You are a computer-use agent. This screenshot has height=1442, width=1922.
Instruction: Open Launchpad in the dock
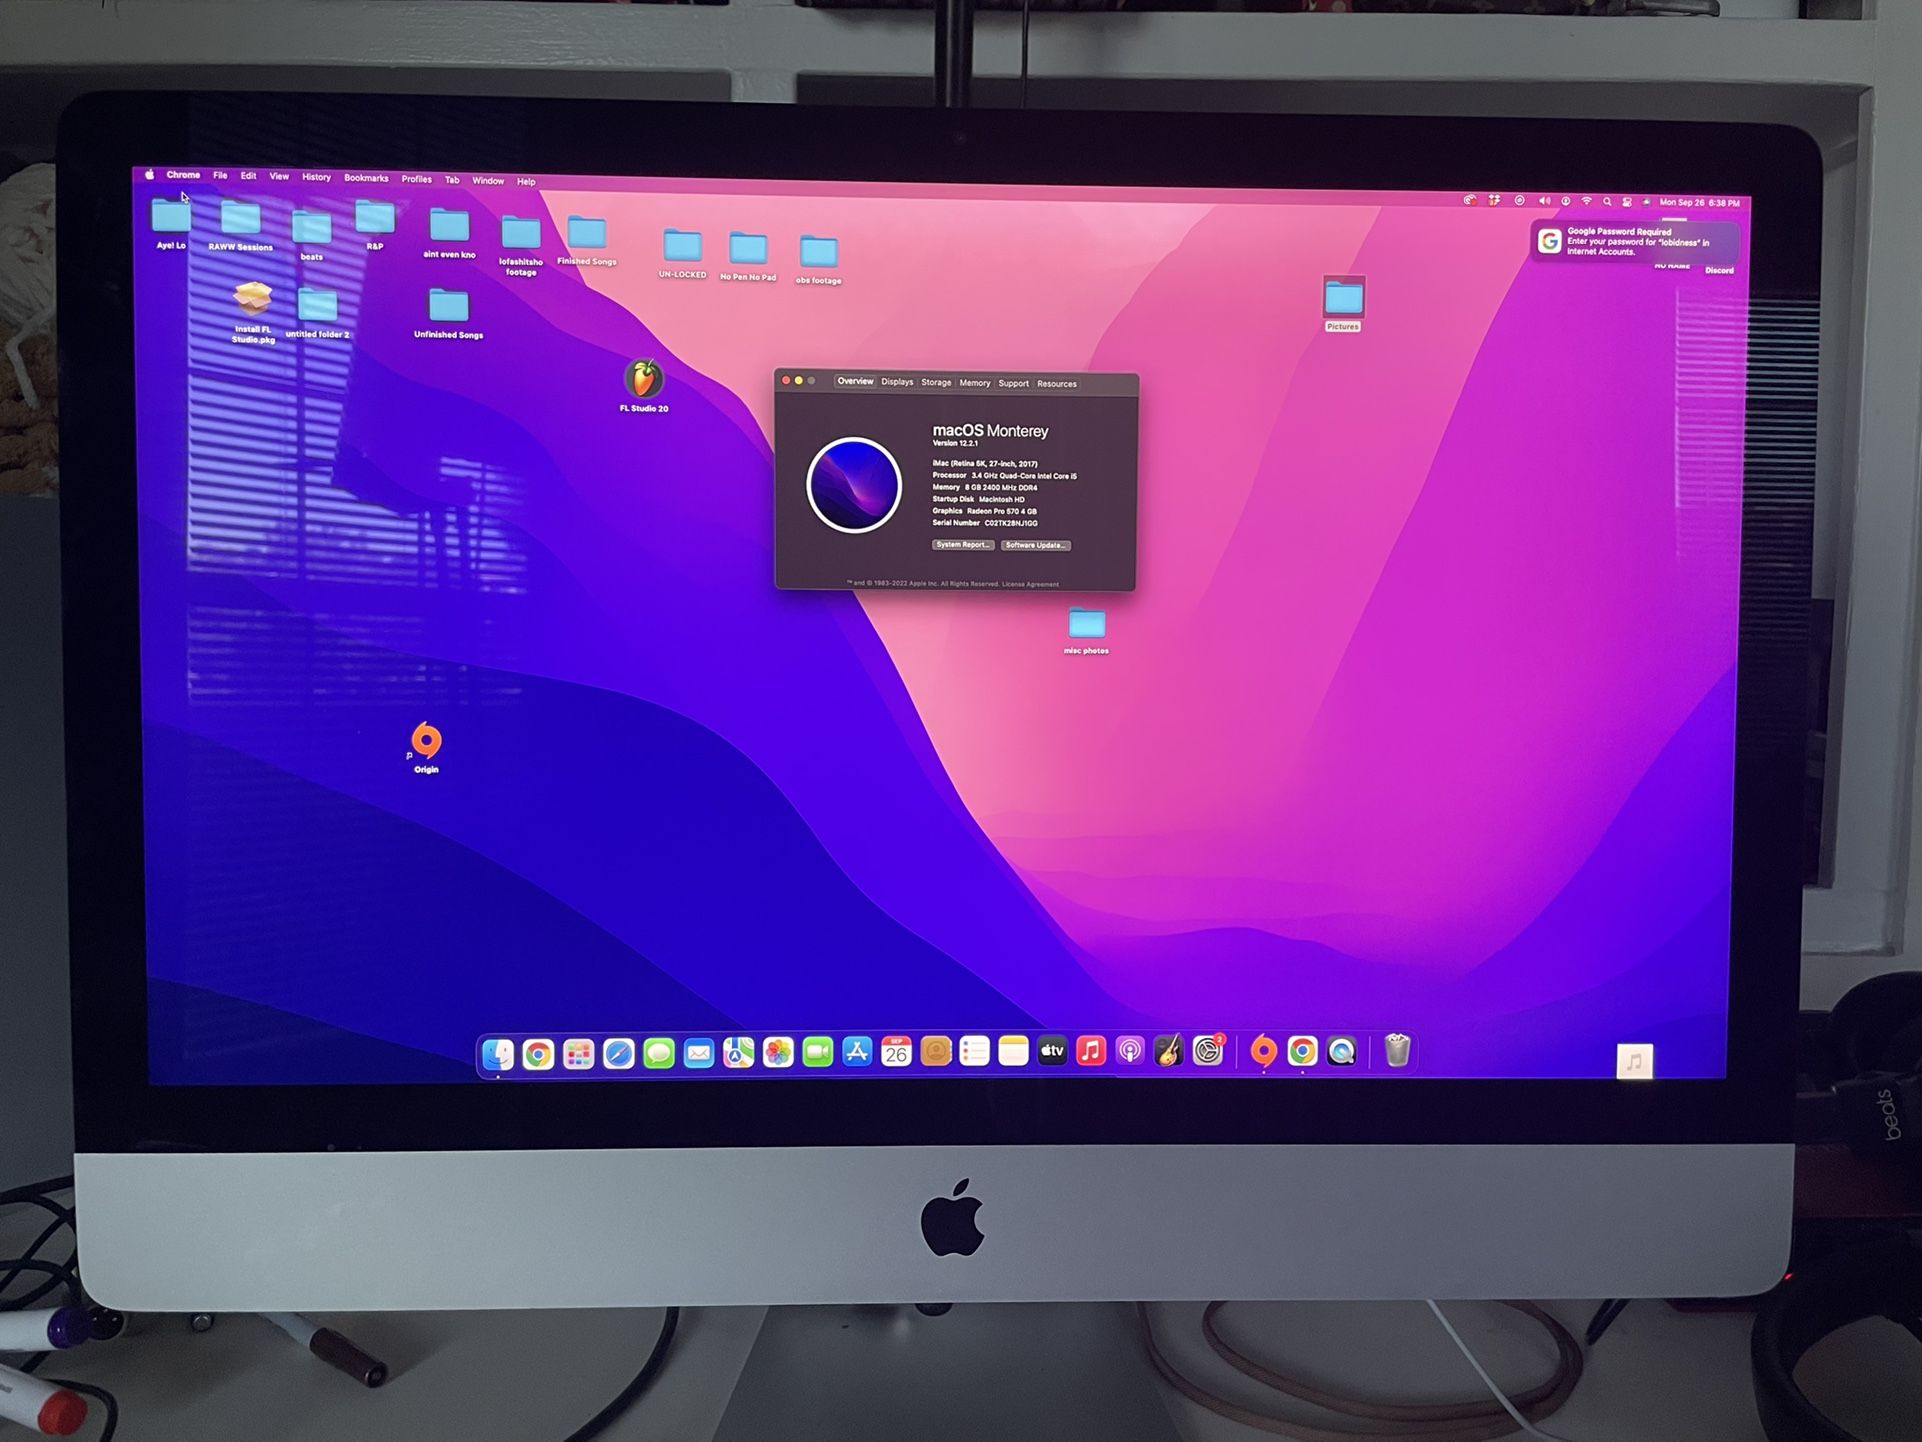[x=578, y=1054]
